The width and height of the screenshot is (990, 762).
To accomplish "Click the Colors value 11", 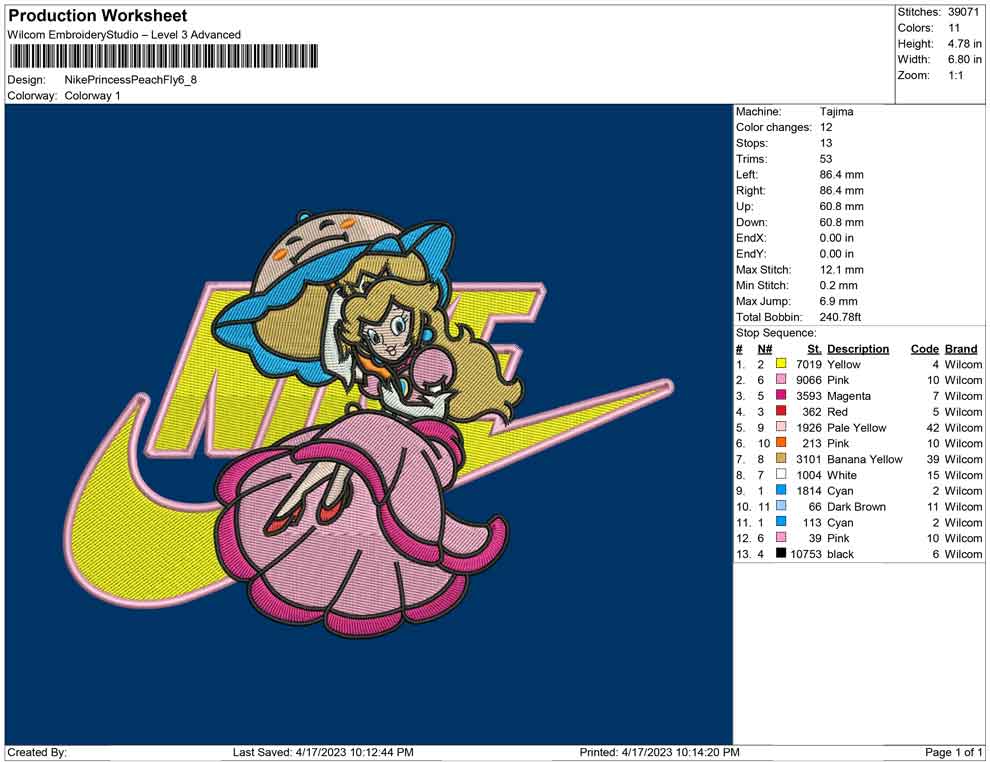I will 954,28.
